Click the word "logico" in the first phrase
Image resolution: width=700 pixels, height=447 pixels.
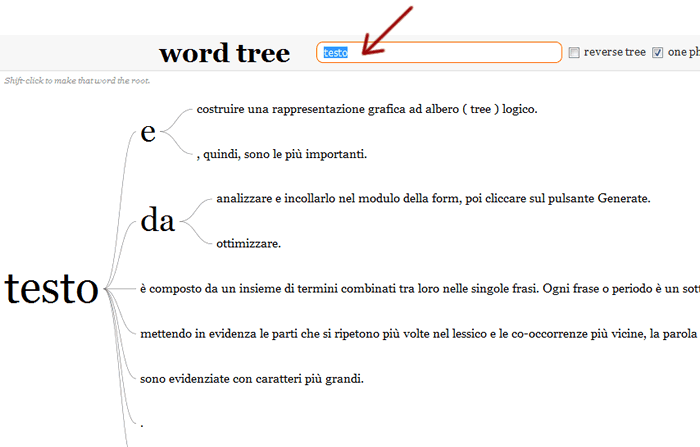point(516,108)
